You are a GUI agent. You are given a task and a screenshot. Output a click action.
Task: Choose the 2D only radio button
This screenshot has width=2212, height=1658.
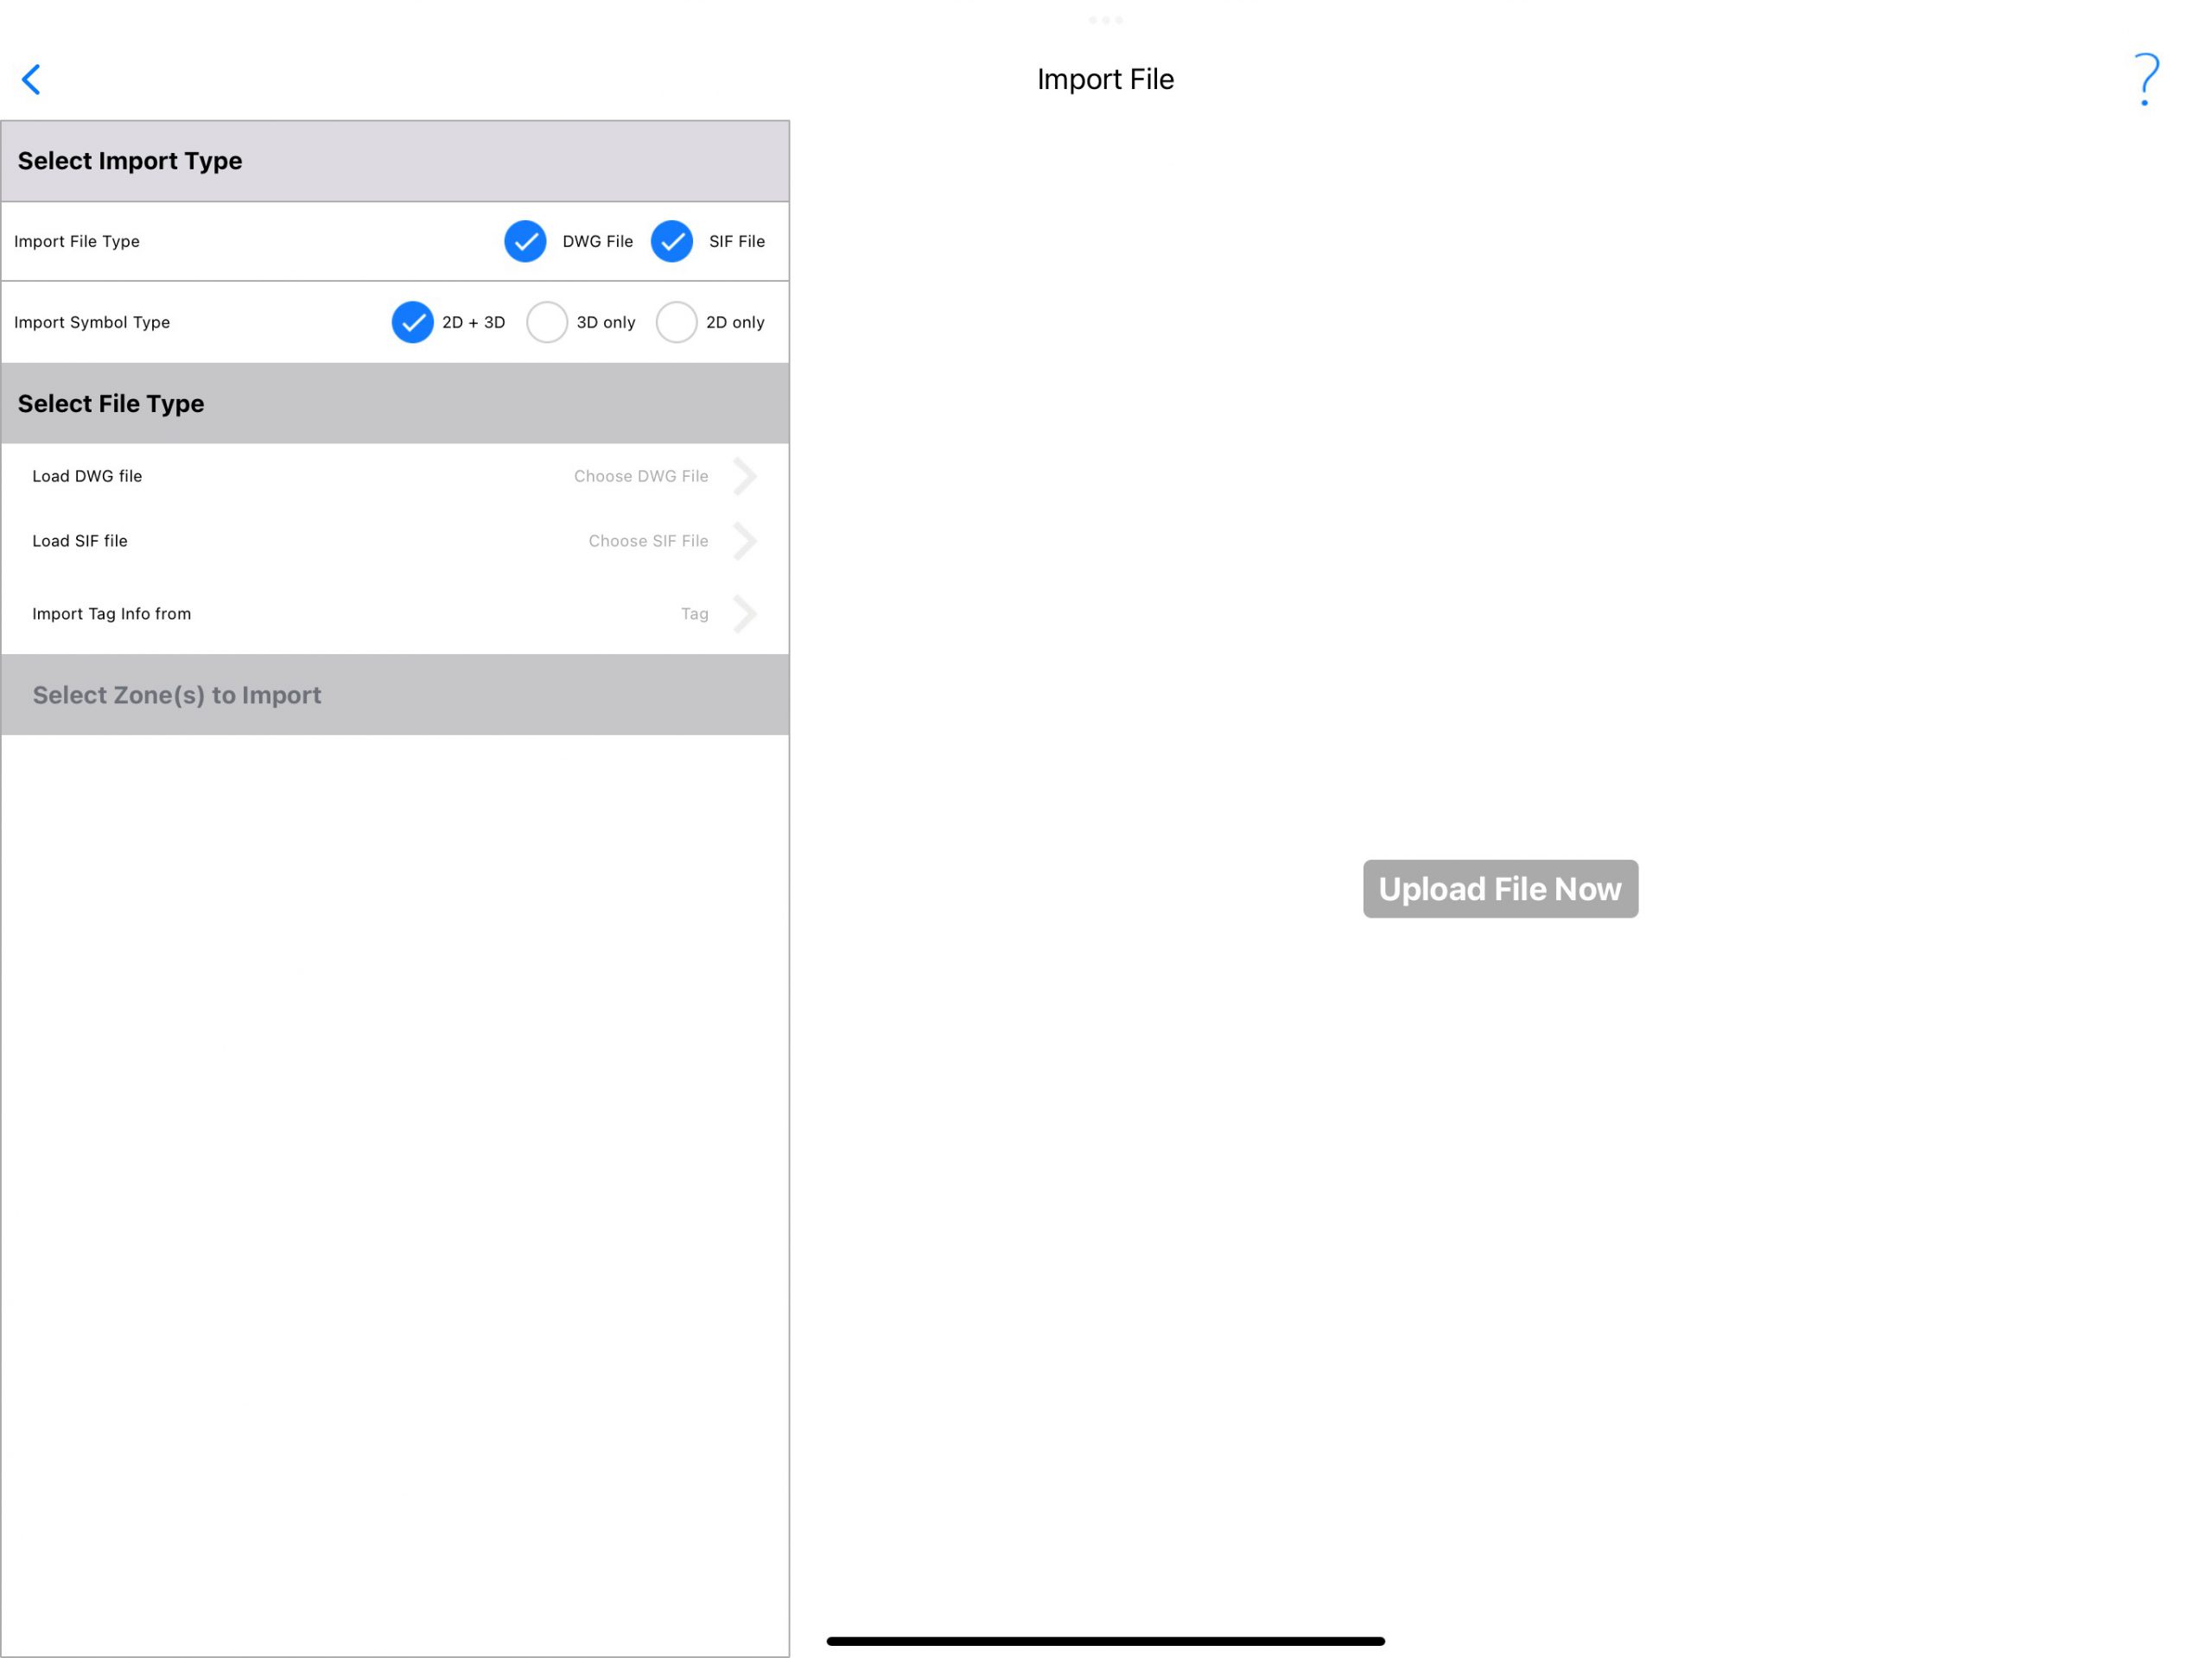pyautogui.click(x=676, y=322)
